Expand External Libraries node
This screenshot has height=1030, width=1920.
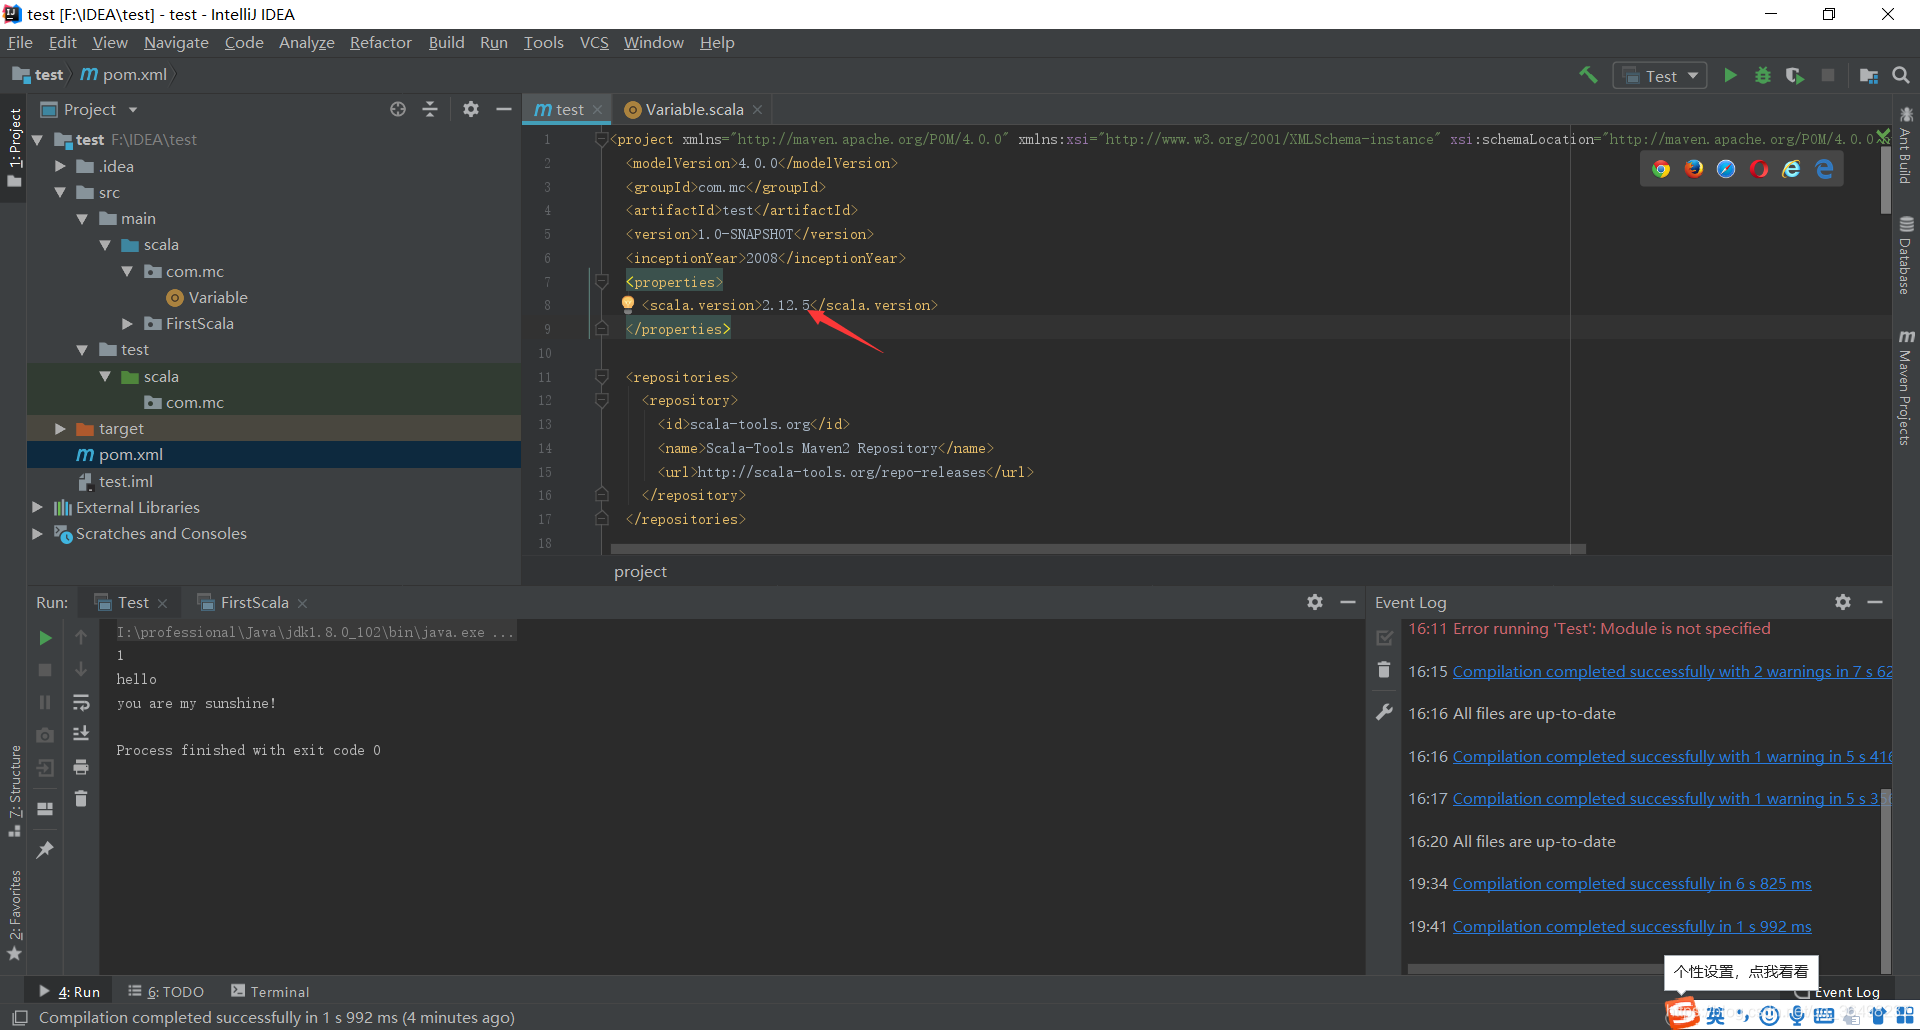point(37,507)
